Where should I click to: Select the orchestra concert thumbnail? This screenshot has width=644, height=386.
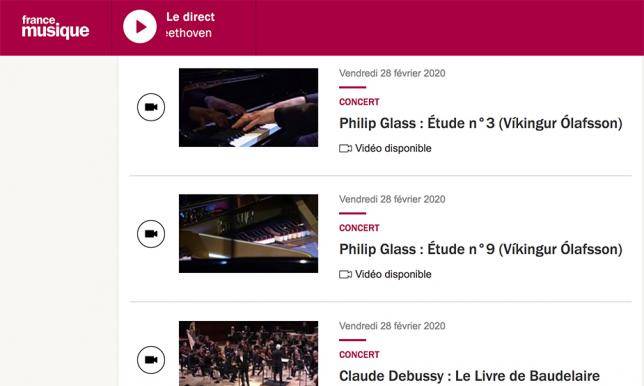coord(248,354)
